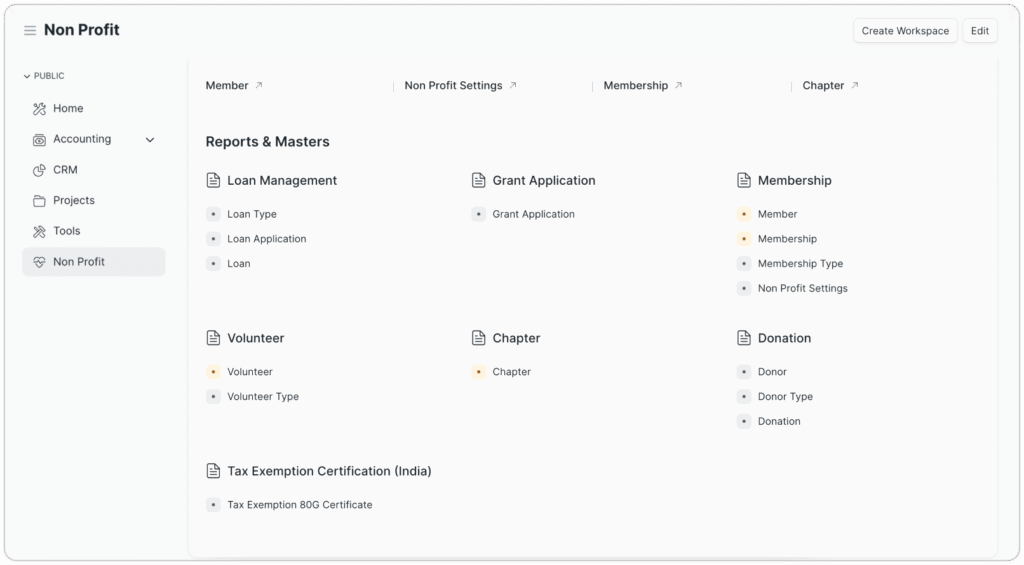The width and height of the screenshot is (1024, 565).
Task: Open the Donor Type link
Action: [785, 397]
